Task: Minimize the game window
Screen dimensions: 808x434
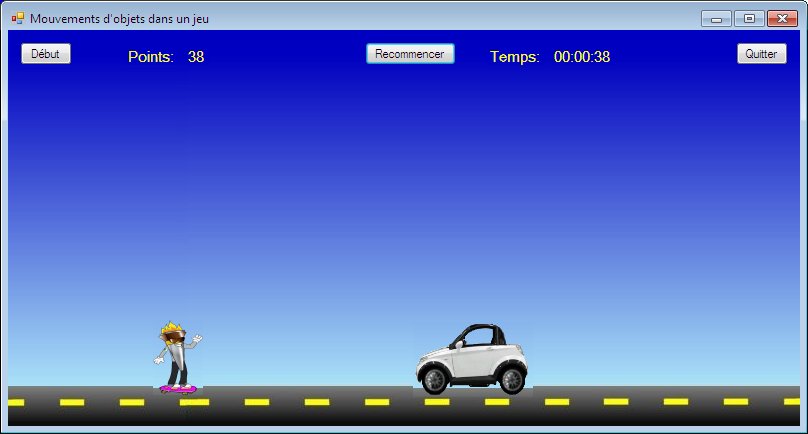Action: coord(716,19)
